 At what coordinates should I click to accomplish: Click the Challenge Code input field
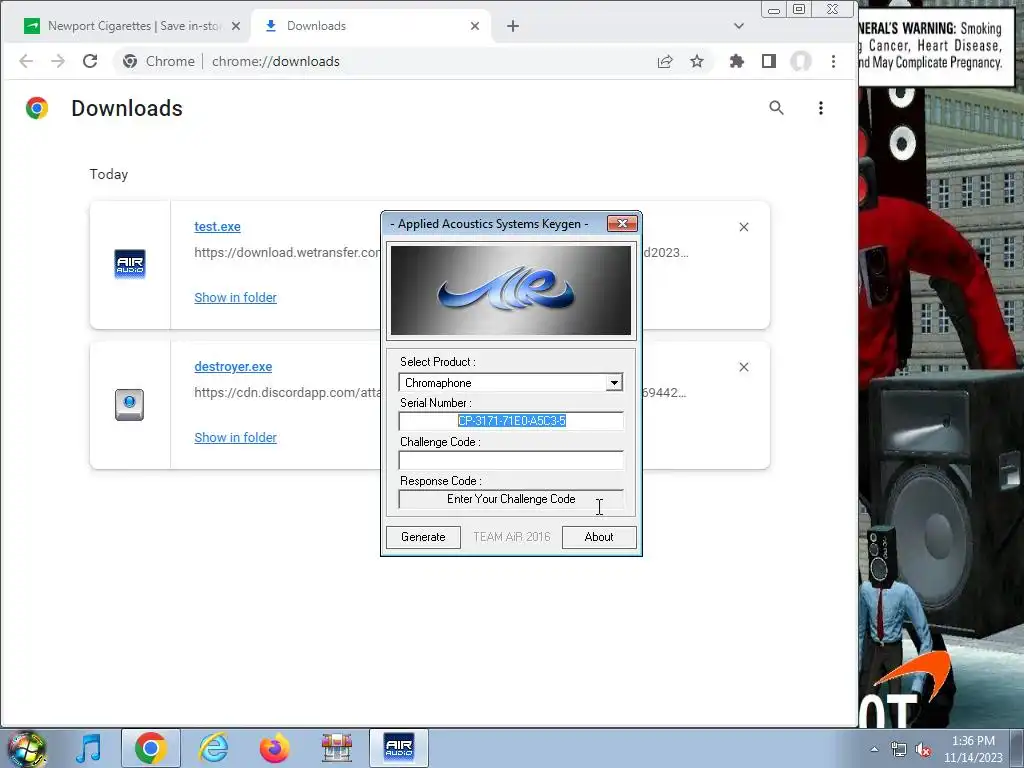[511, 460]
